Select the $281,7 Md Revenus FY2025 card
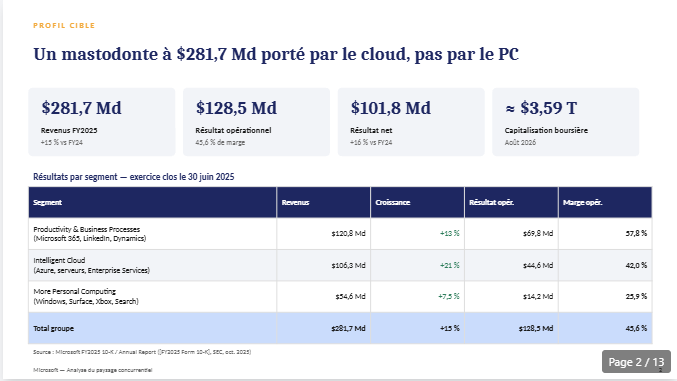This screenshot has width=677, height=381. click(x=102, y=122)
